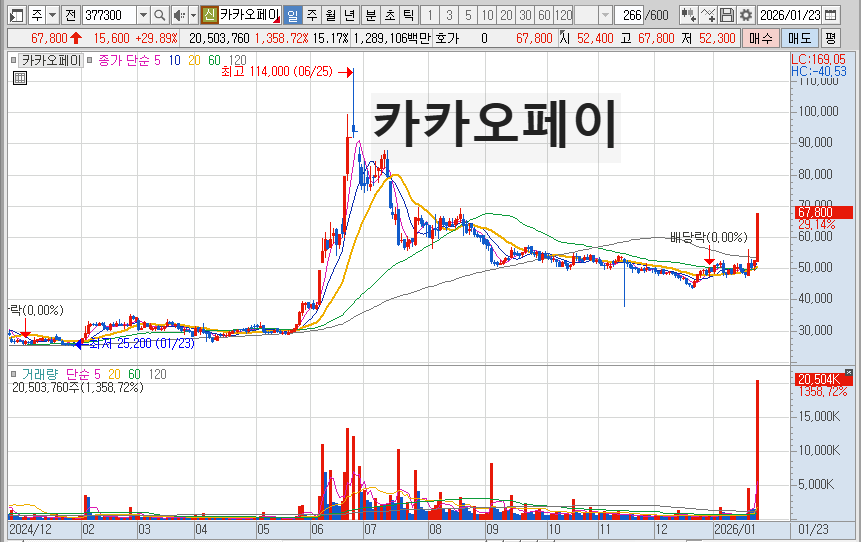Edit the date field 2026/01/23
861x542 pixels.
(790, 15)
